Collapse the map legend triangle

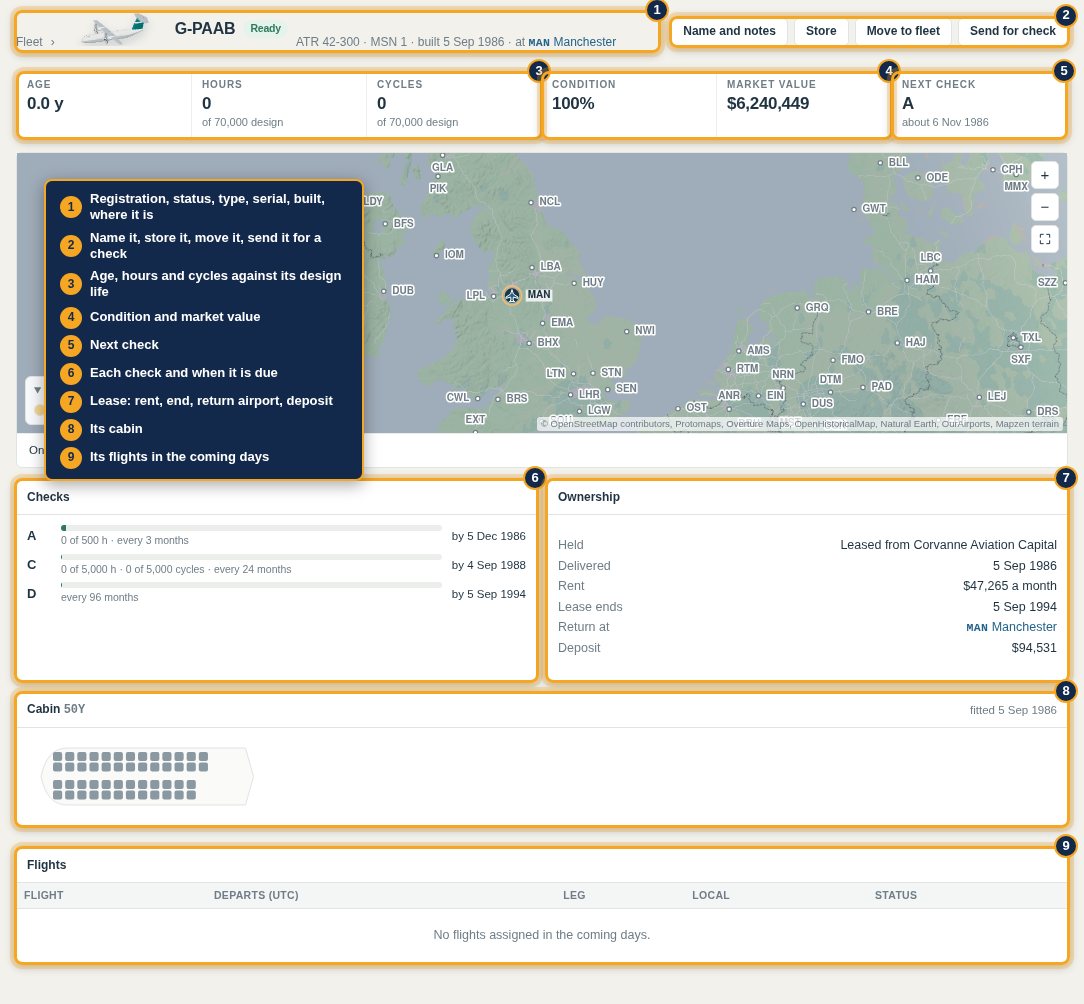tap(37, 390)
